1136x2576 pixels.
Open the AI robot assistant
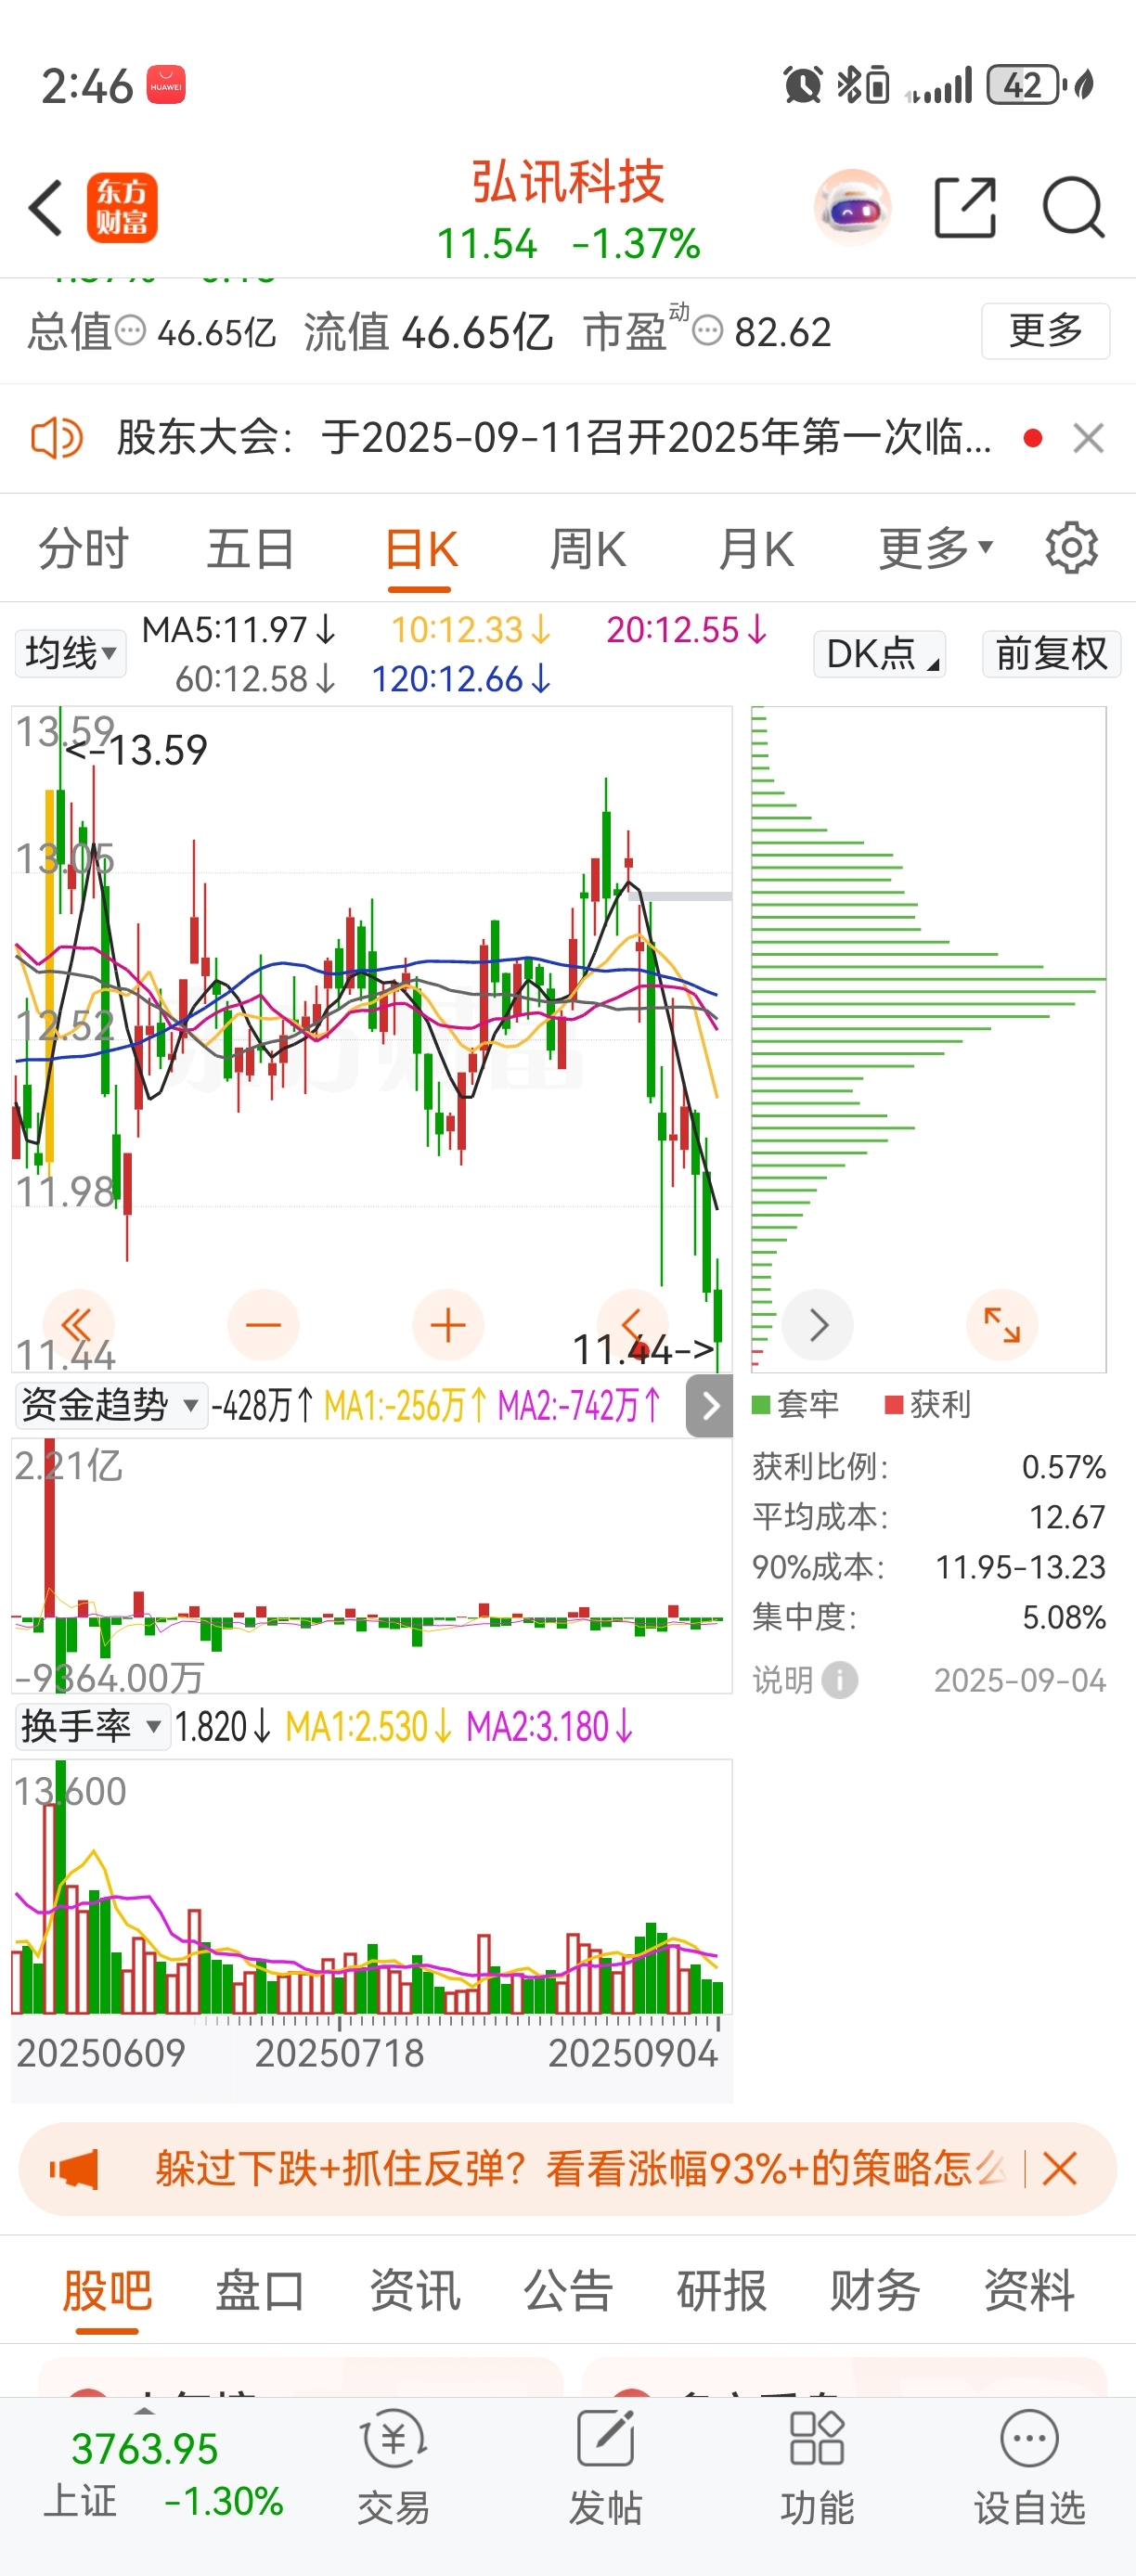(x=853, y=208)
